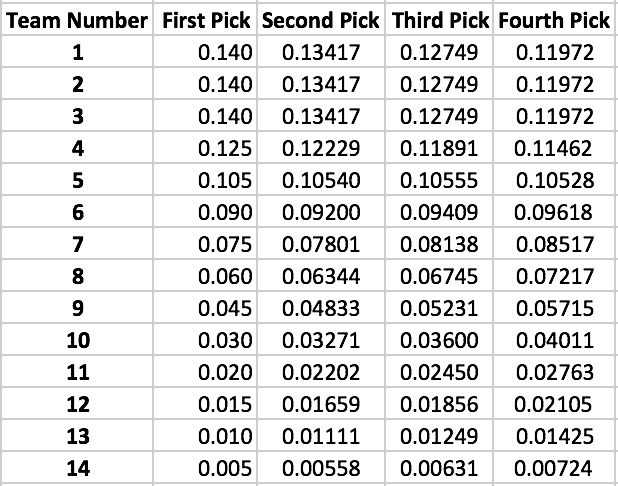Click the Third Pick header cell
Viewport: 618px width, 486px height.
coord(439,21)
